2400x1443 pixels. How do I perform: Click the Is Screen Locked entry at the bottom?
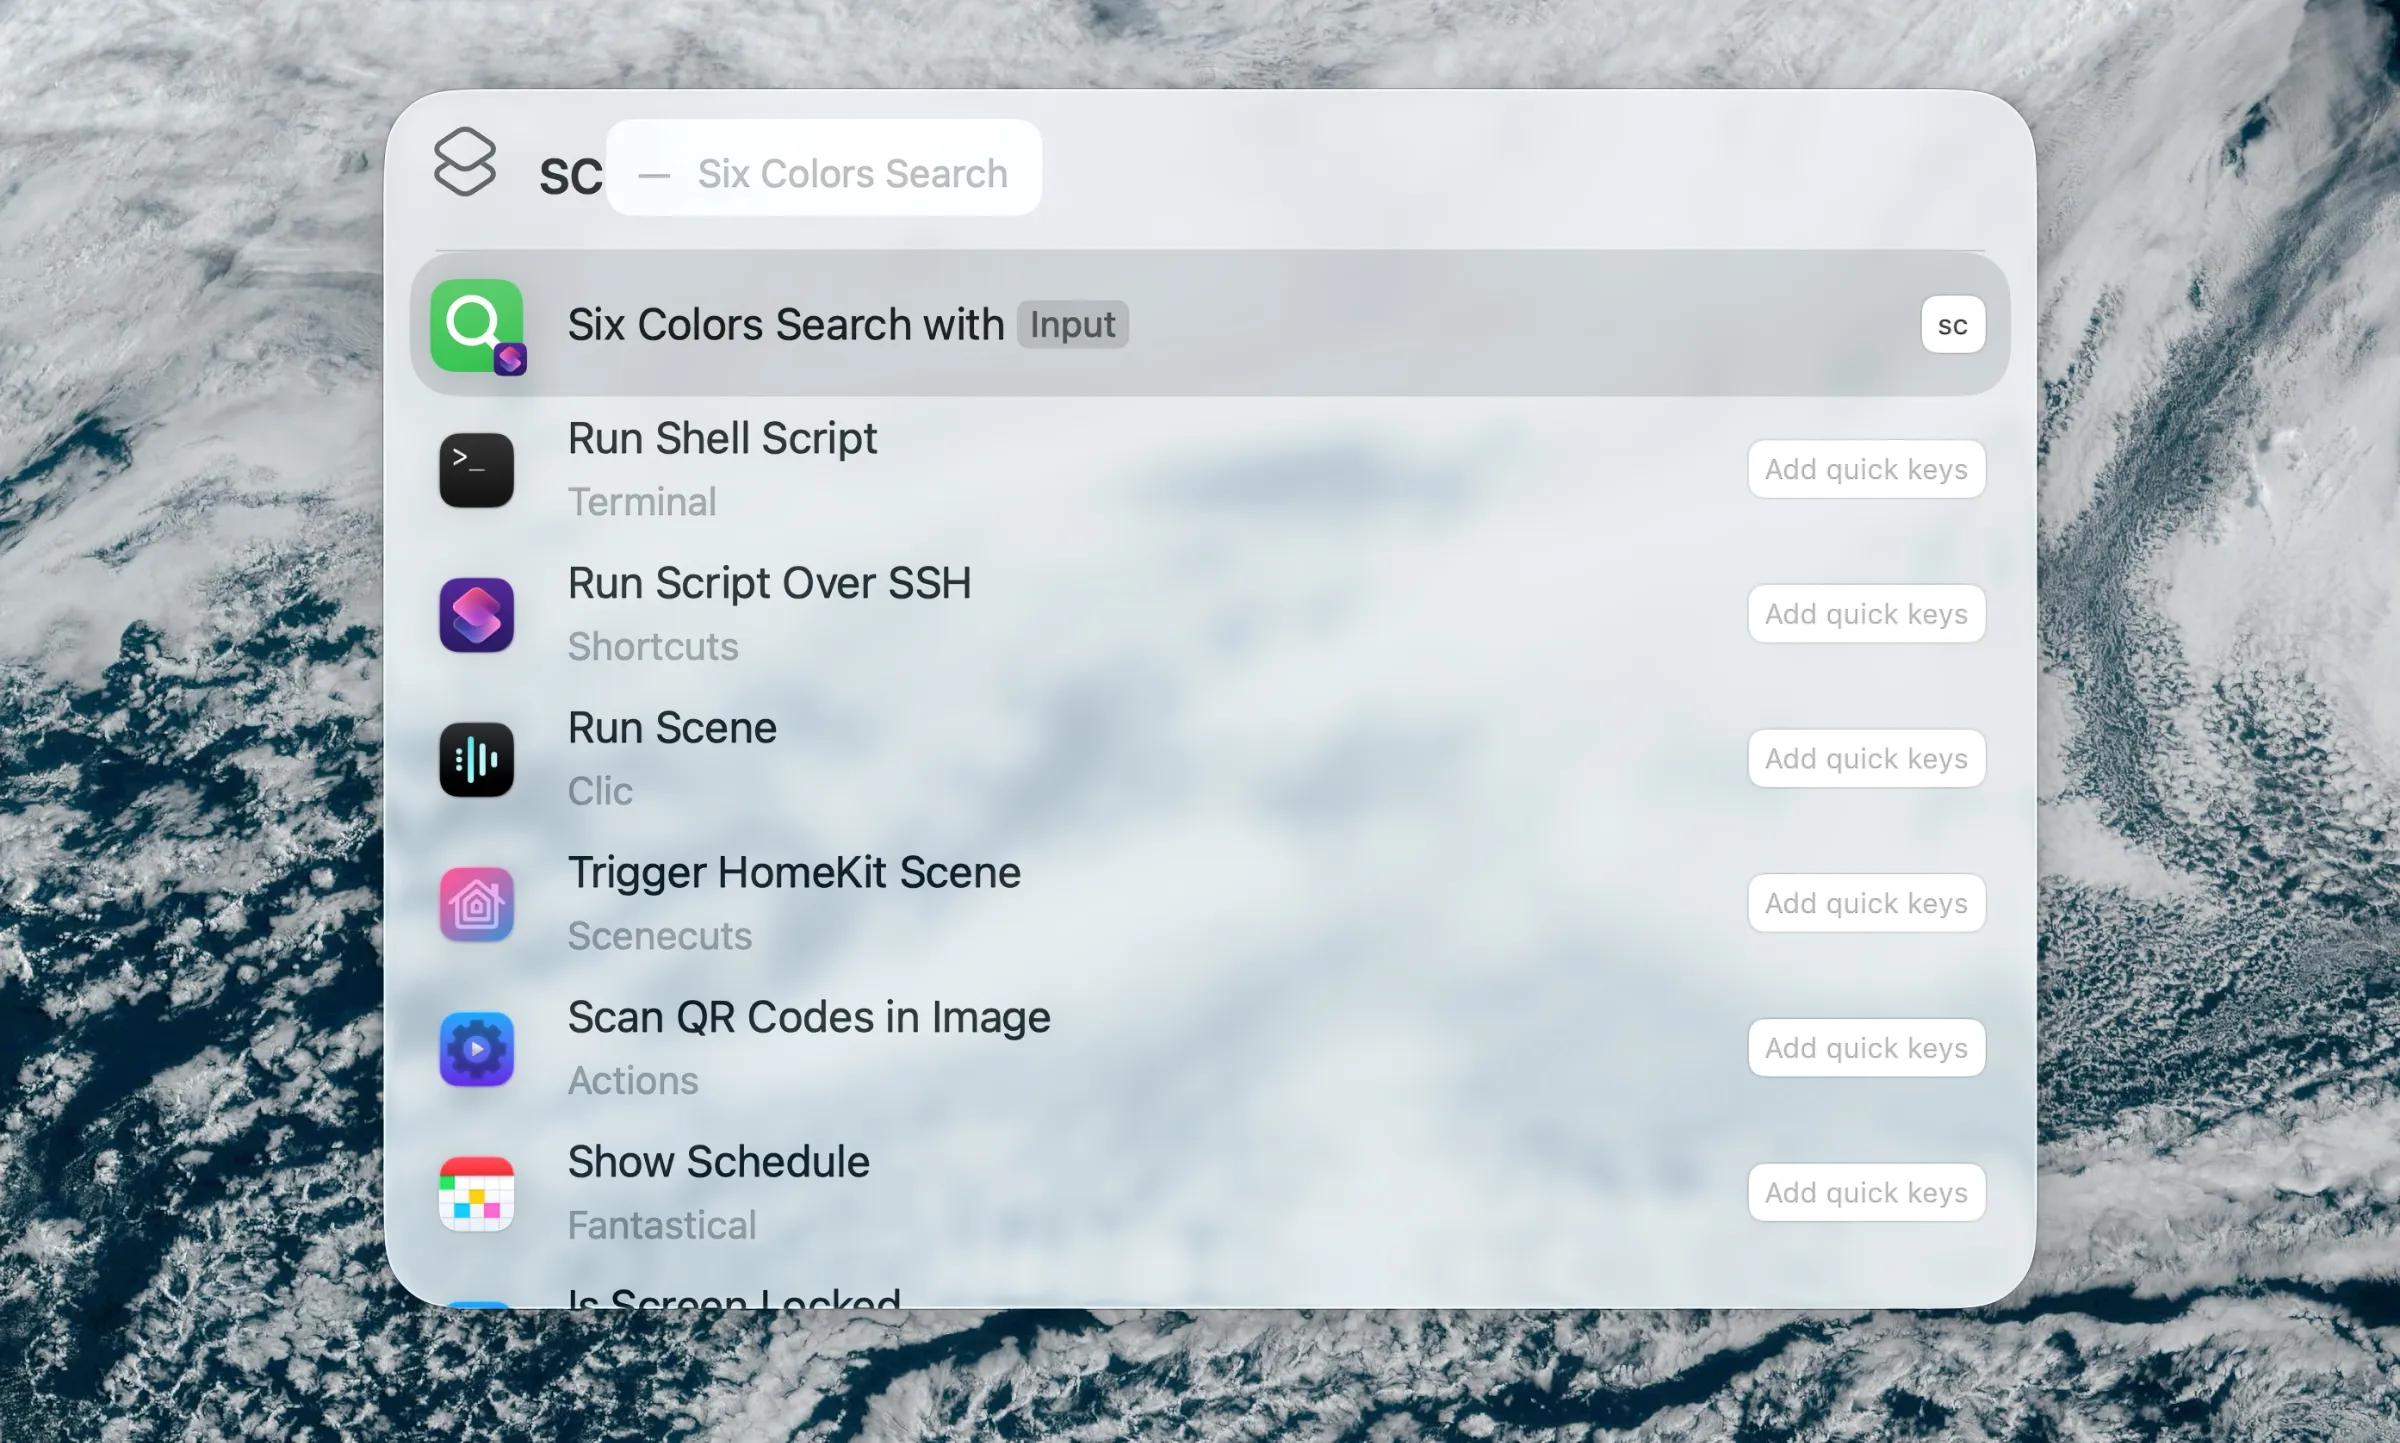732,1300
